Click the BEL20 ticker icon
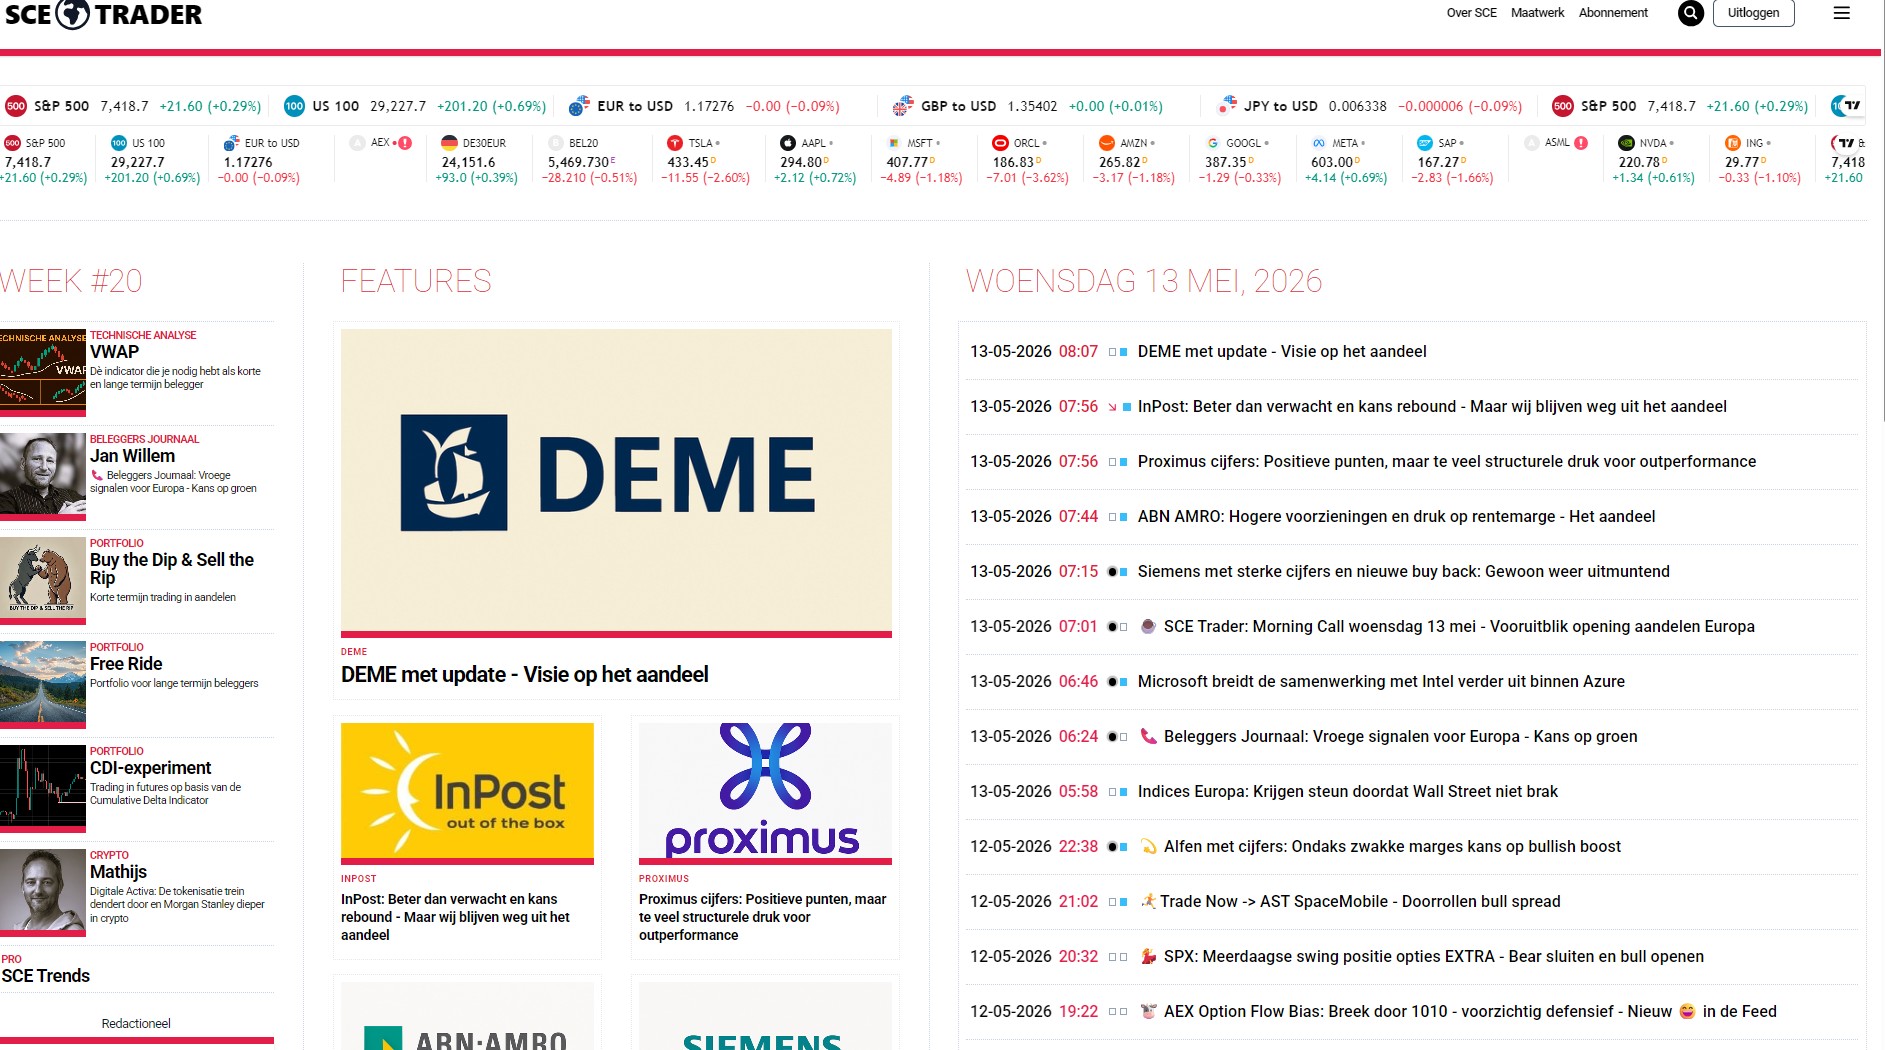This screenshot has width=1885, height=1050. 556,143
